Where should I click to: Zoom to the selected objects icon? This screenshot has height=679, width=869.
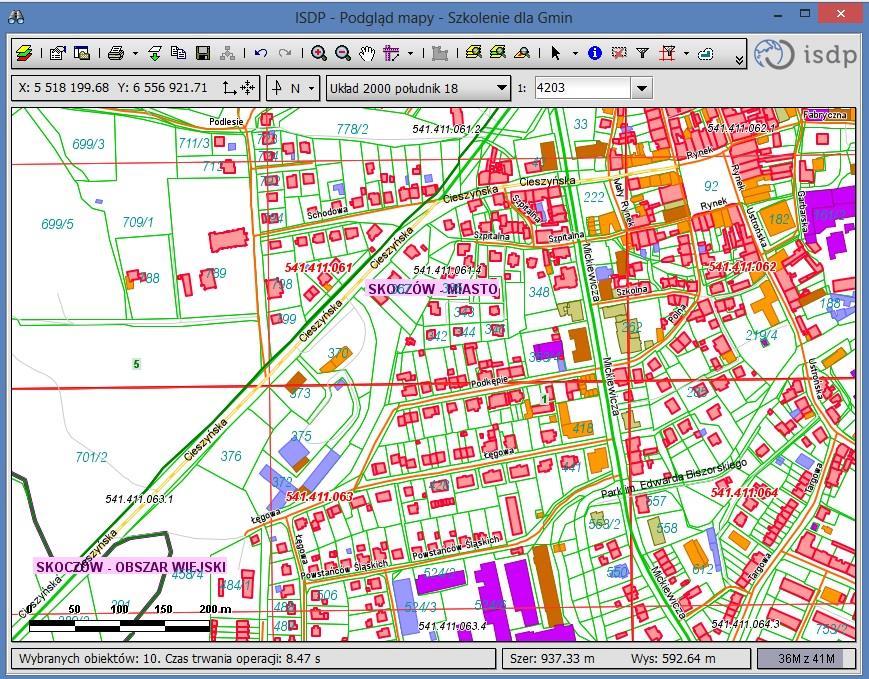(x=522, y=53)
